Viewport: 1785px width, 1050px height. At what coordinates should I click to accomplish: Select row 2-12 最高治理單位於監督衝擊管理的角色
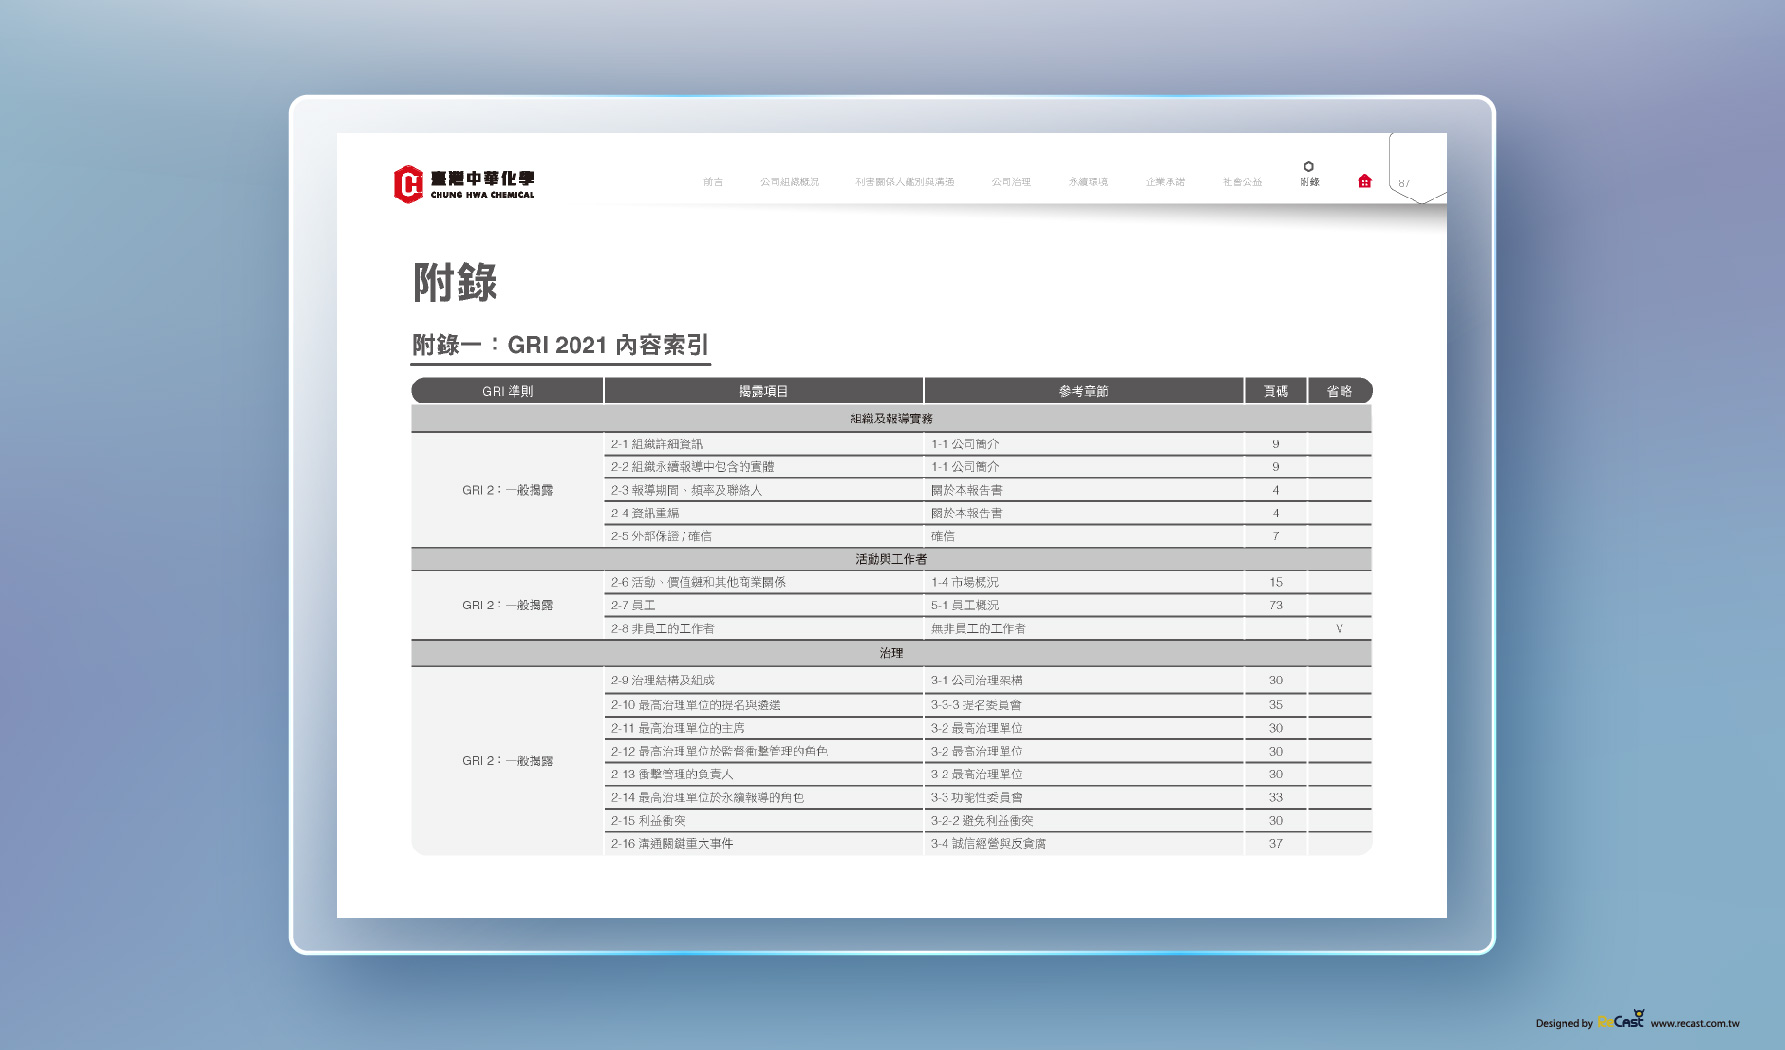click(x=987, y=751)
